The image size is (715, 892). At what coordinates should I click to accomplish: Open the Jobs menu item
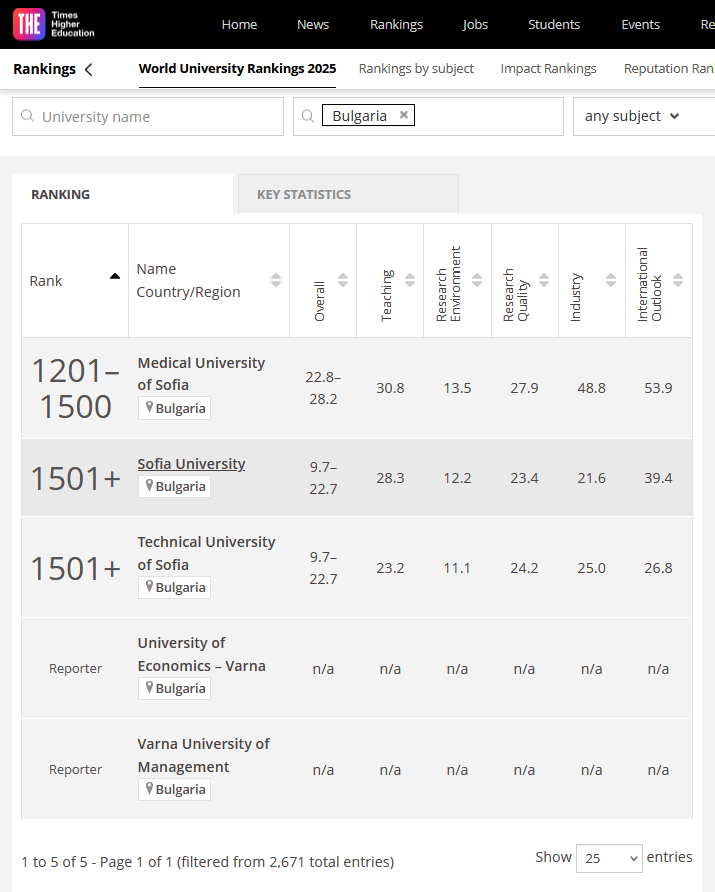tap(476, 24)
